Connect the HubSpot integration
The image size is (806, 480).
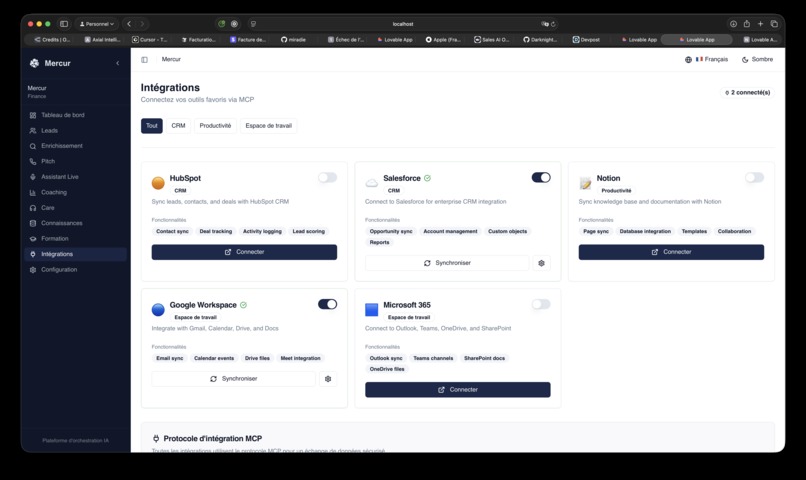pos(244,252)
